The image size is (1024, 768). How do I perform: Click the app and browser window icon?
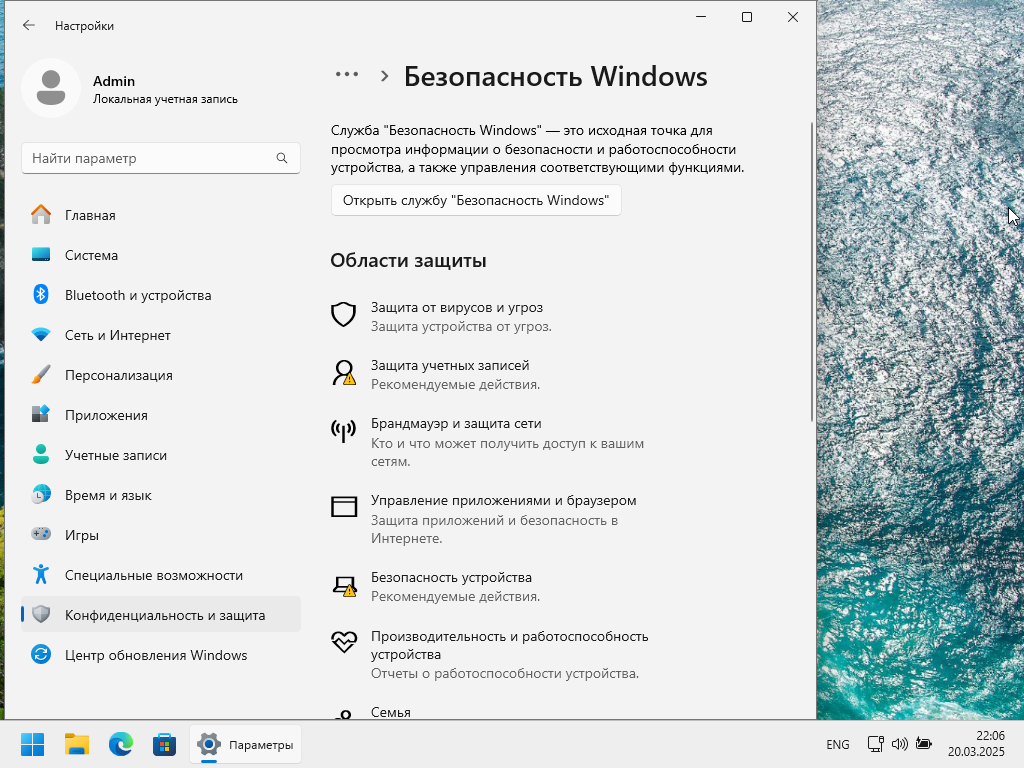tap(344, 507)
